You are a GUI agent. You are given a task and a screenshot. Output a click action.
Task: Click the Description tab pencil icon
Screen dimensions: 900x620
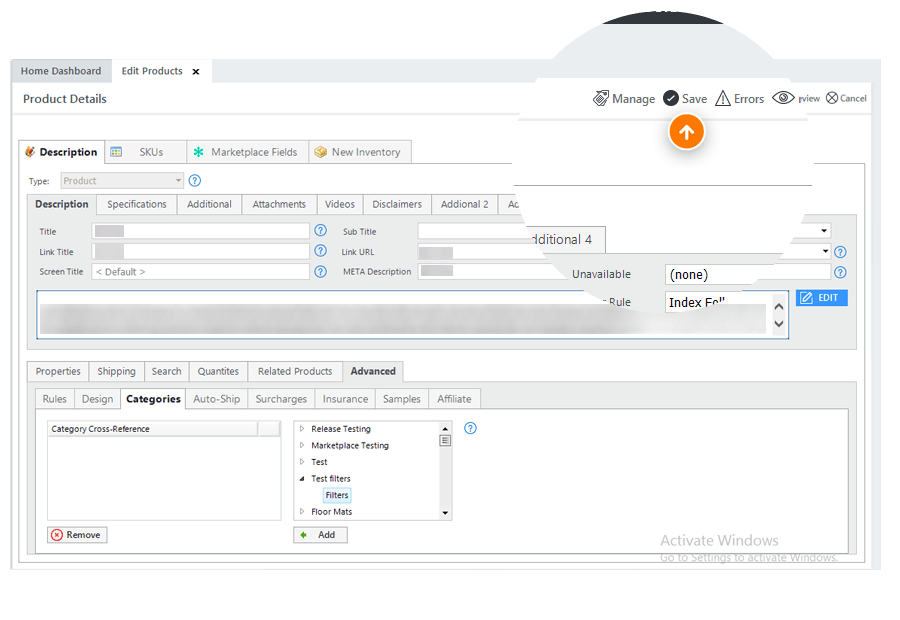pyautogui.click(x=30, y=152)
